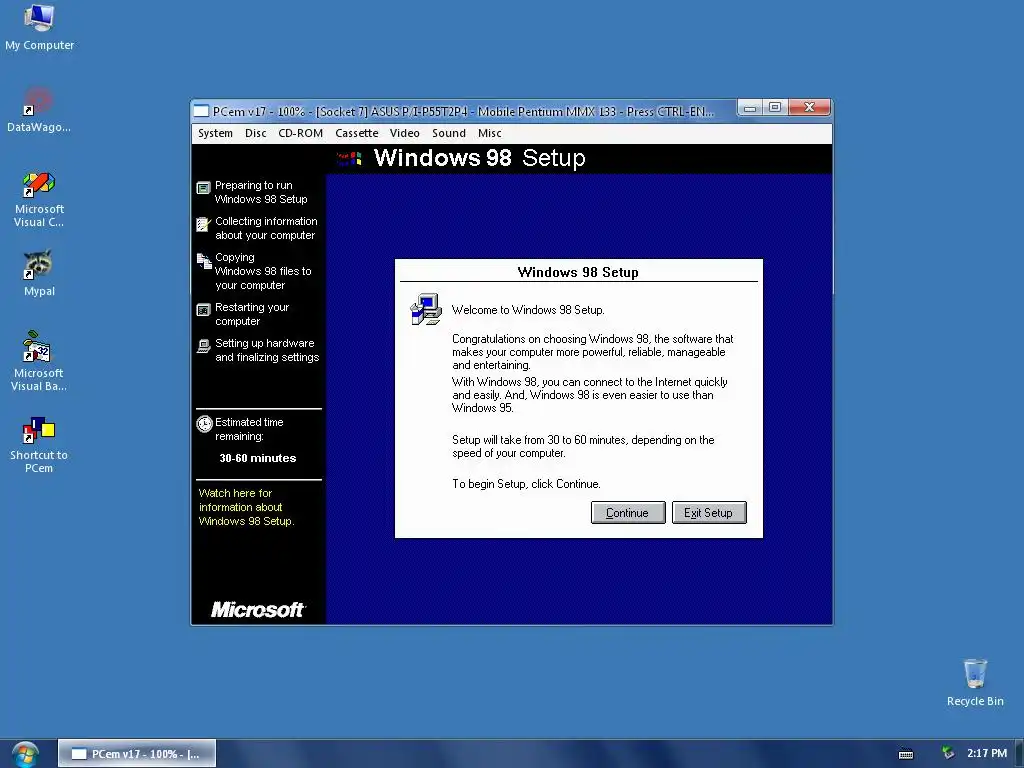Open the Recycle Bin
The height and width of the screenshot is (768, 1024).
[975, 682]
